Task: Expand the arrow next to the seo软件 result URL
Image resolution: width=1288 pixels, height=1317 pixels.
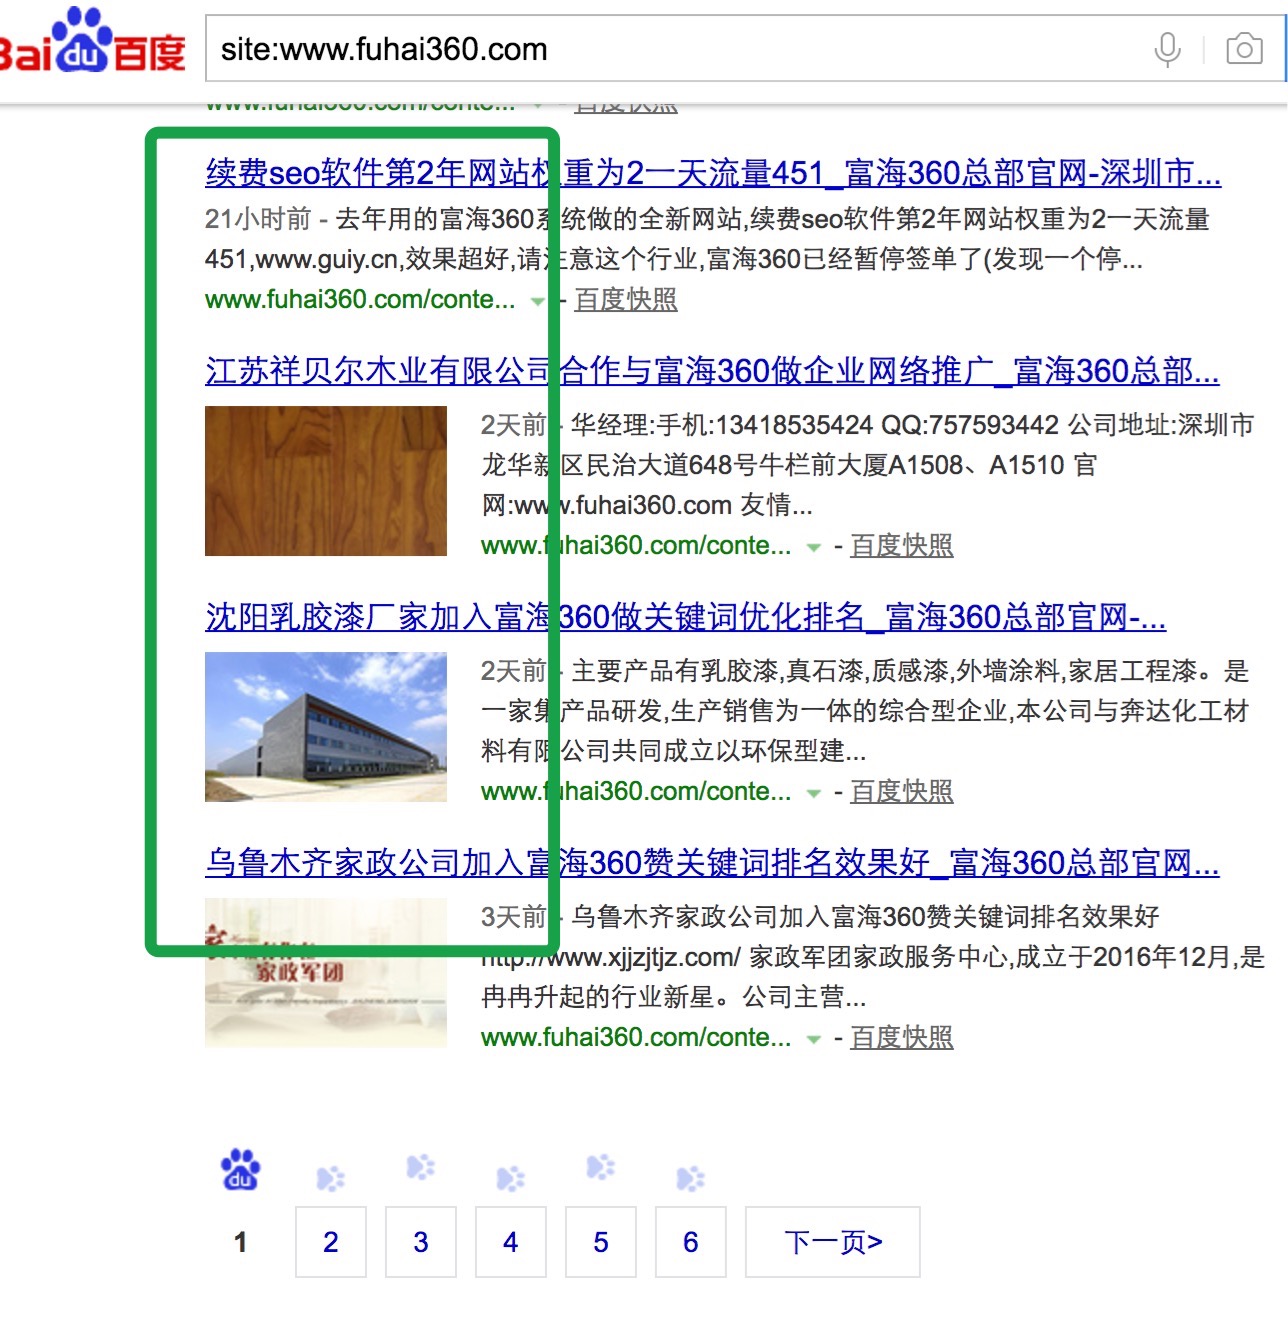Action: coord(537,301)
